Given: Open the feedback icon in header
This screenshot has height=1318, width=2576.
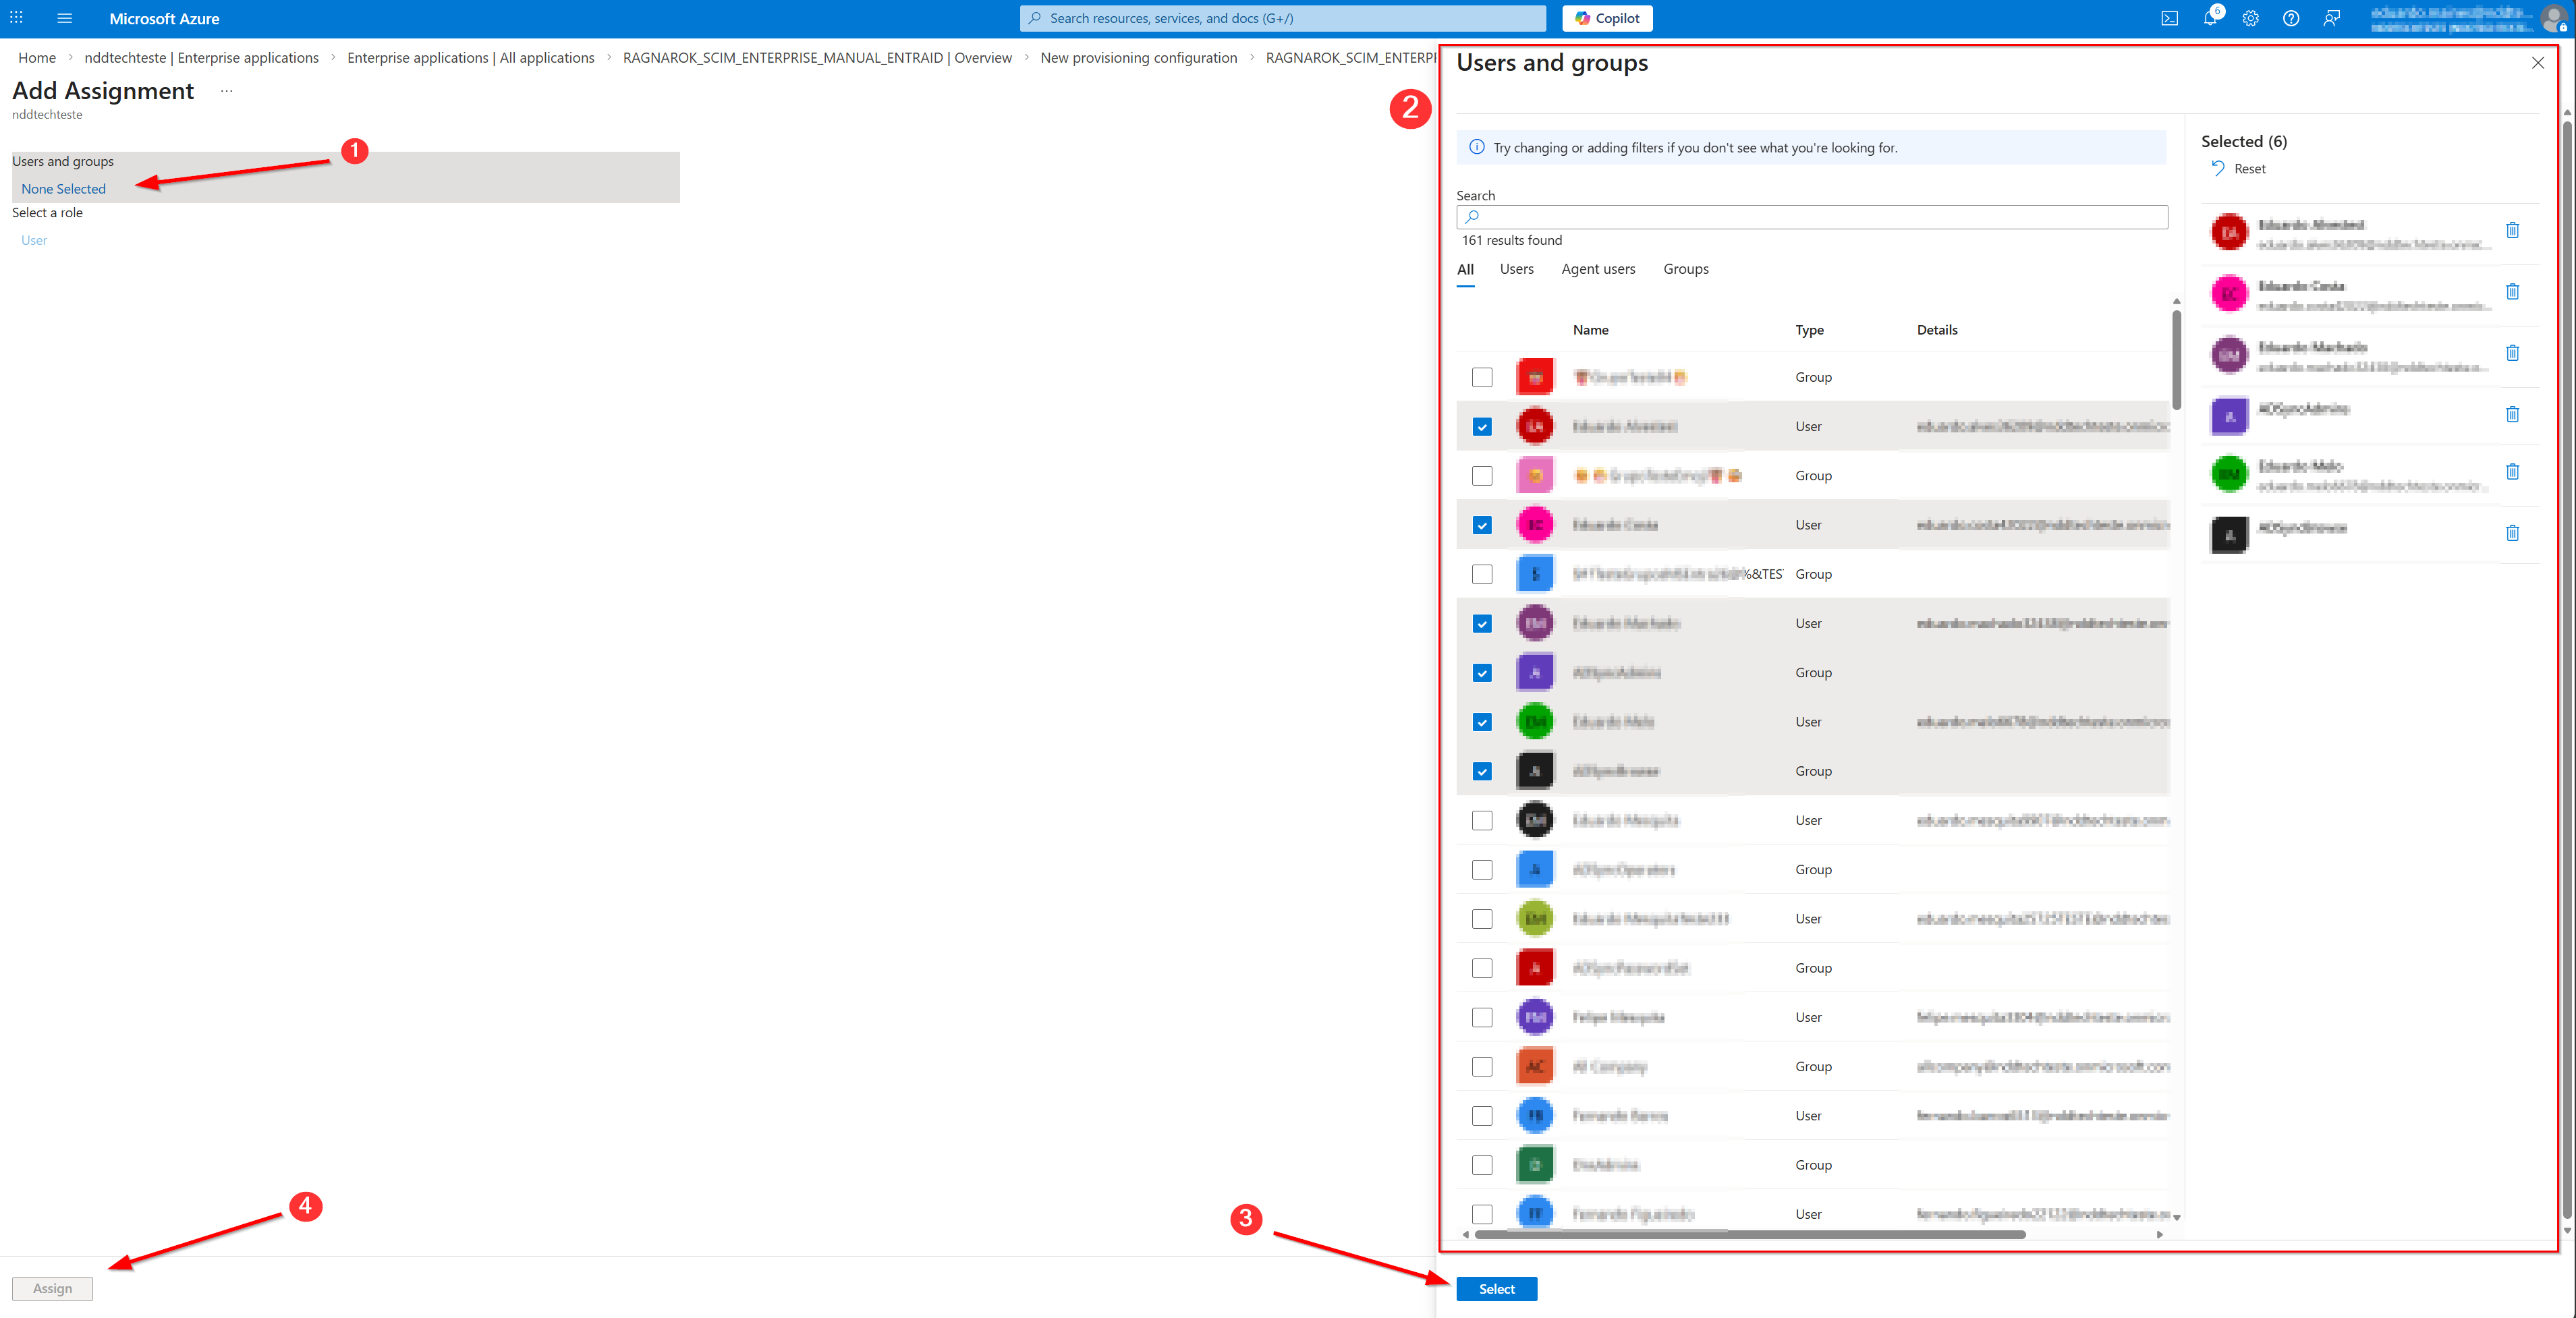Looking at the screenshot, I should [x=2331, y=18].
